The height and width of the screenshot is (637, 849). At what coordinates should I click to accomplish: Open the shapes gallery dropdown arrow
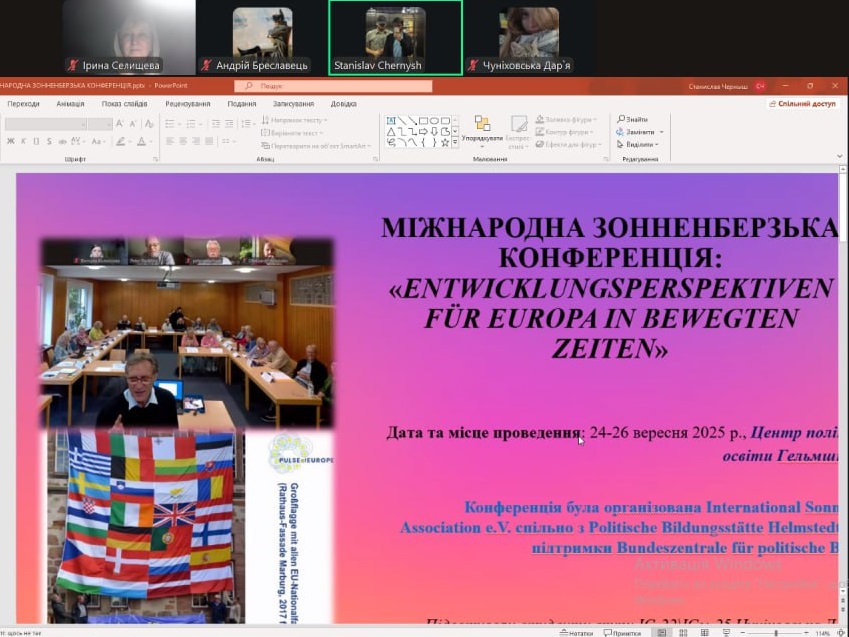coord(456,143)
